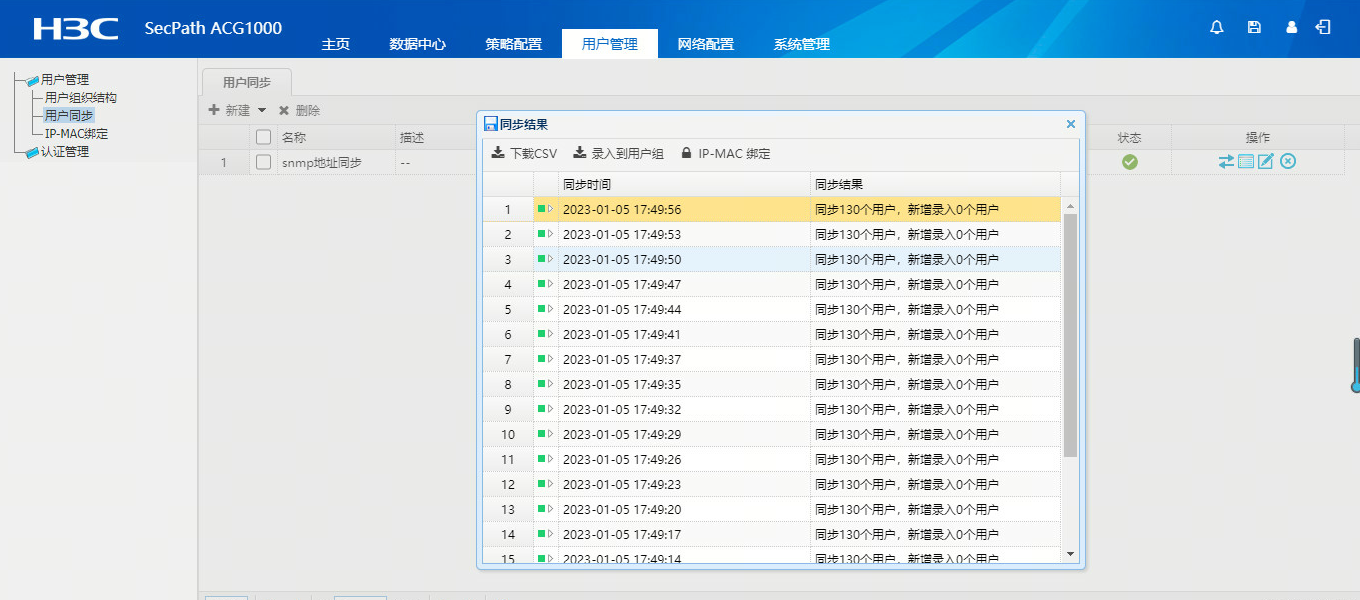Select result row 2023-01-05 17:49:29

[x=772, y=434]
